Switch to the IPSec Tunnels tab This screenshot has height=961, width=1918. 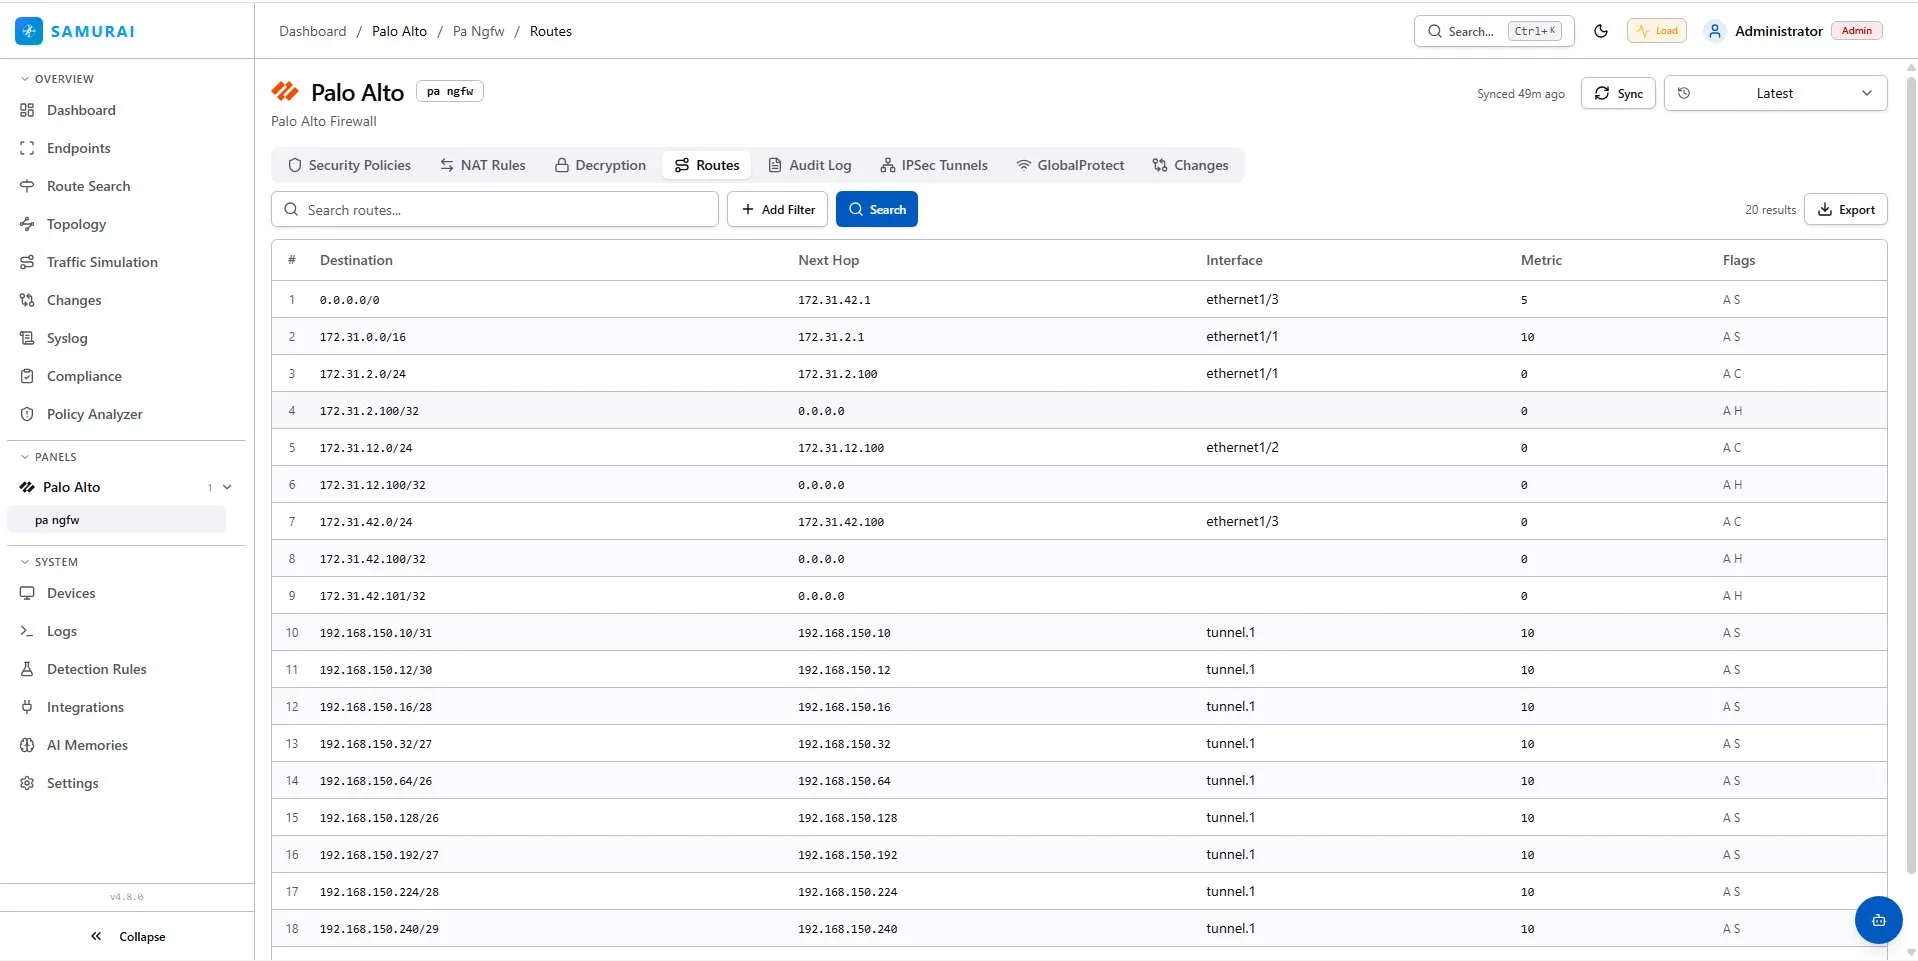point(933,165)
